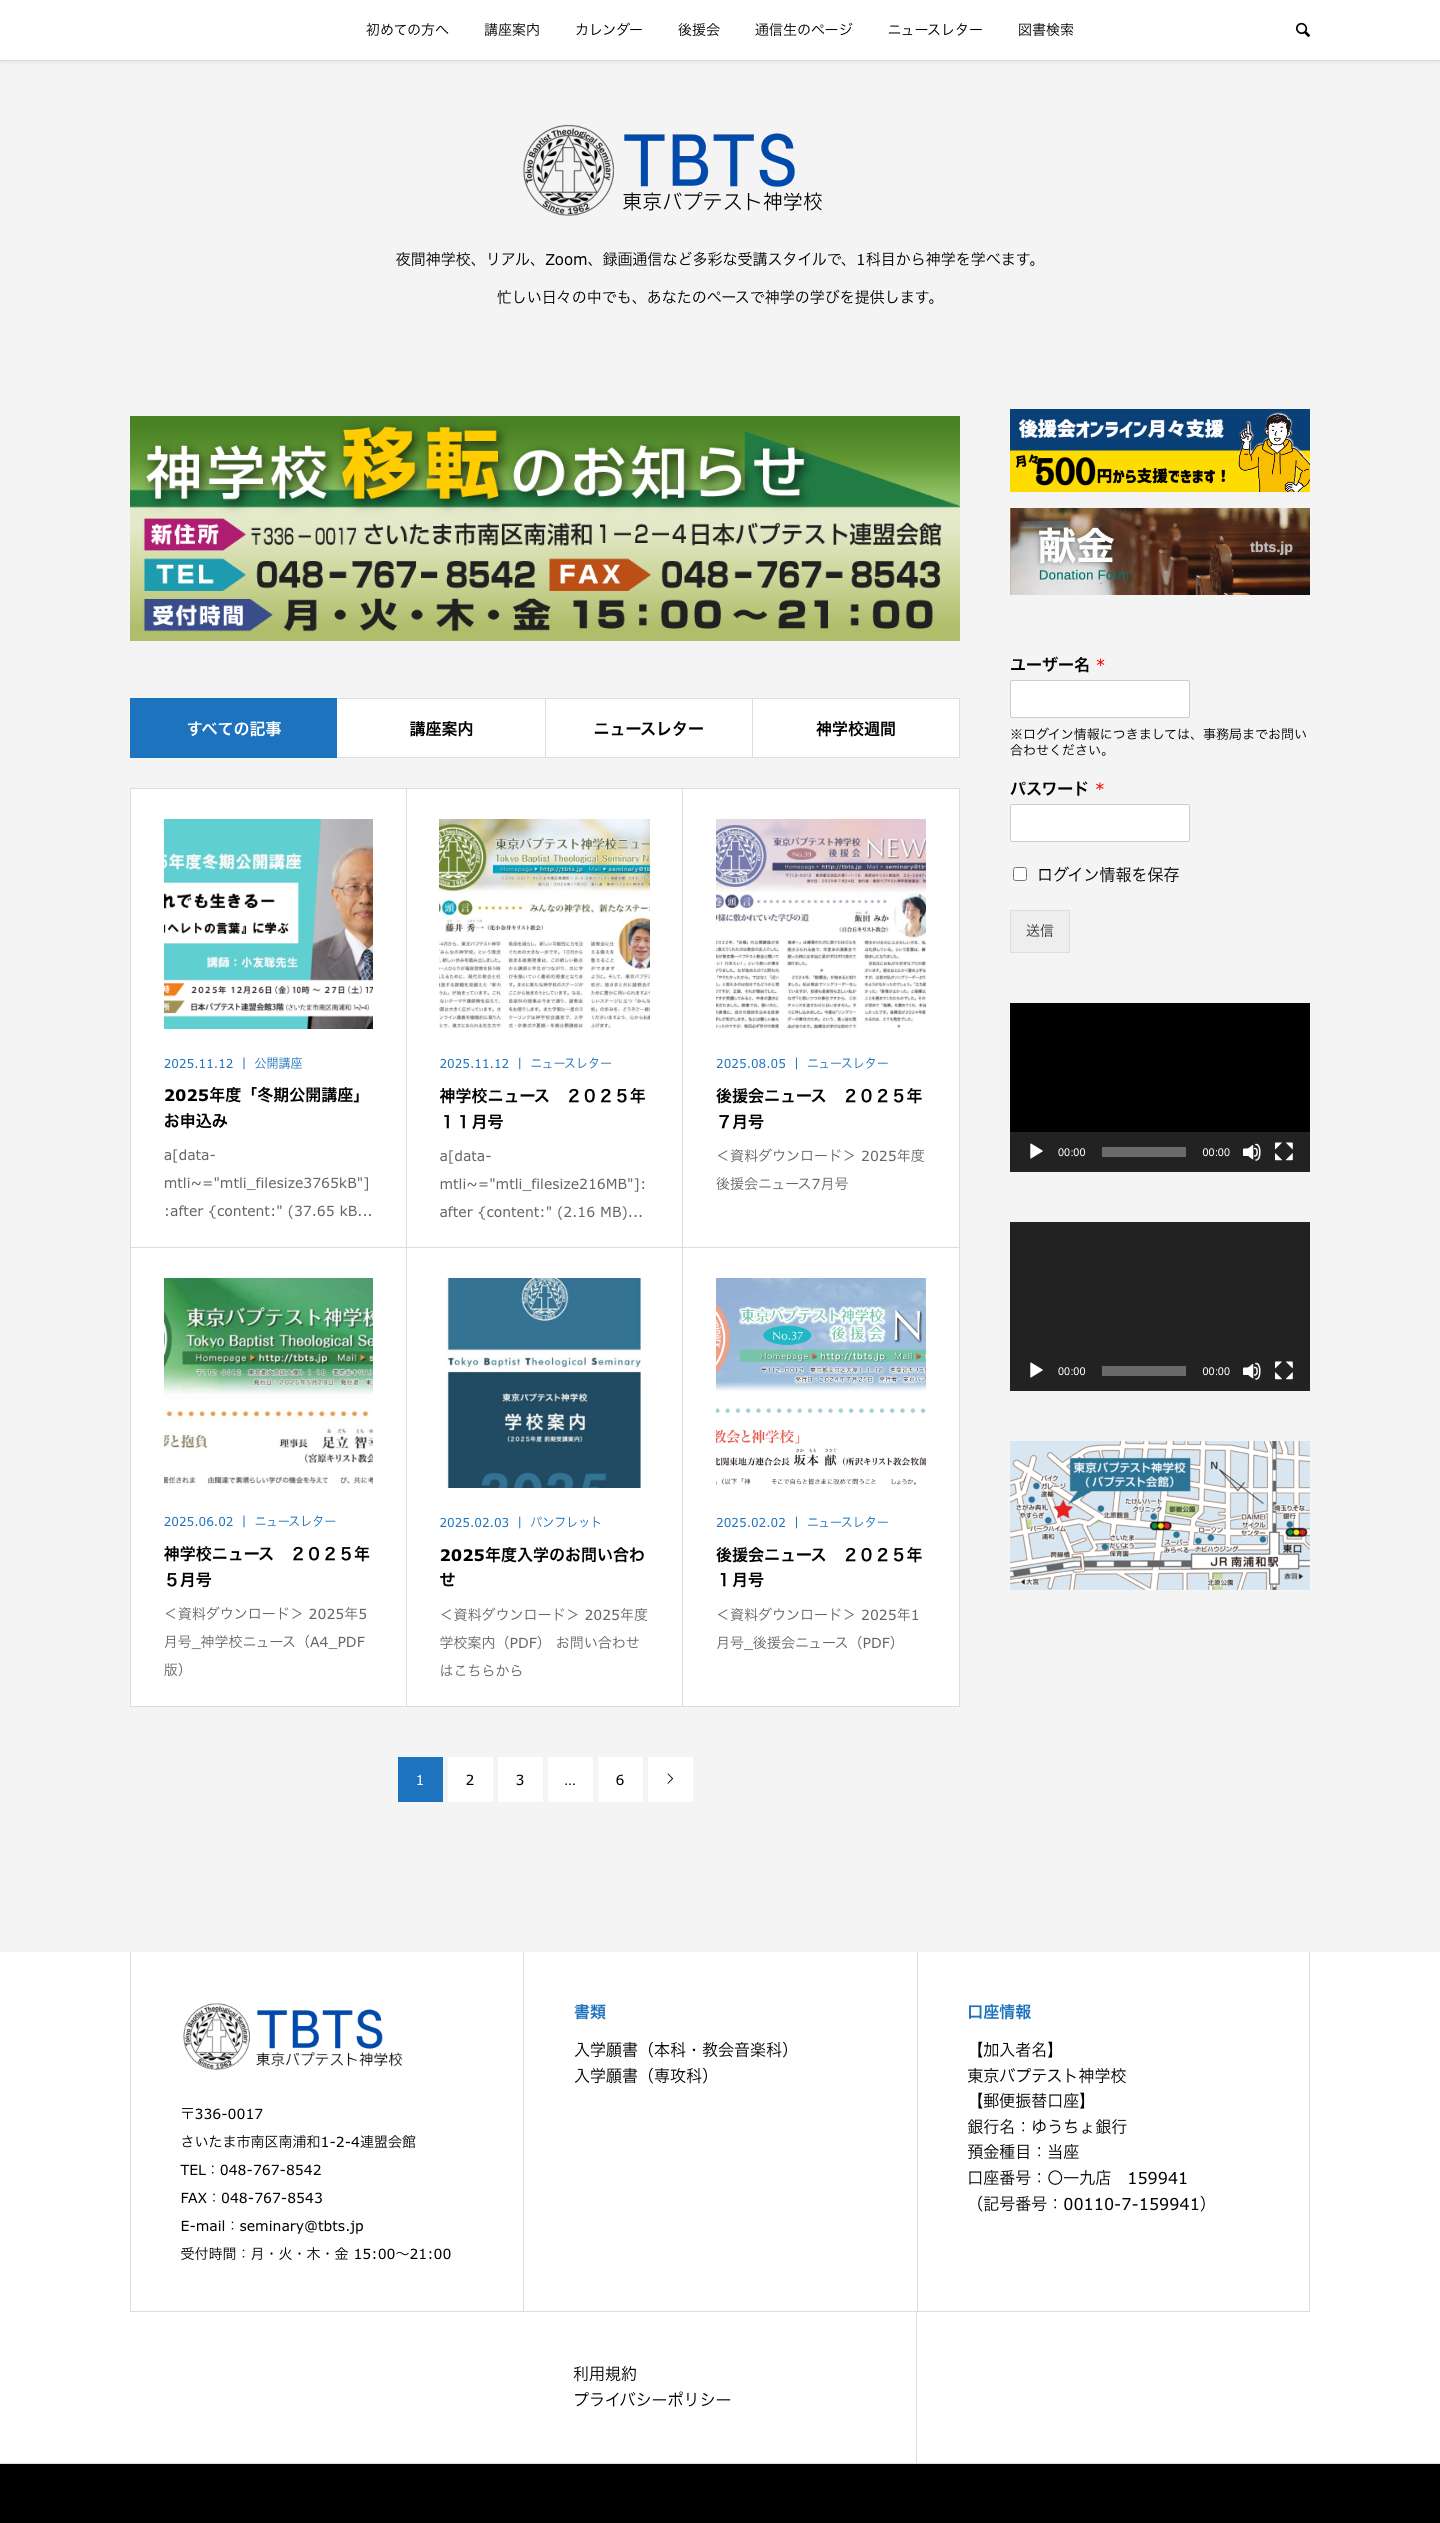Image resolution: width=1440 pixels, height=2523 pixels.
Task: Enter fullscreen on the first sidebar video
Action: (x=1284, y=1152)
